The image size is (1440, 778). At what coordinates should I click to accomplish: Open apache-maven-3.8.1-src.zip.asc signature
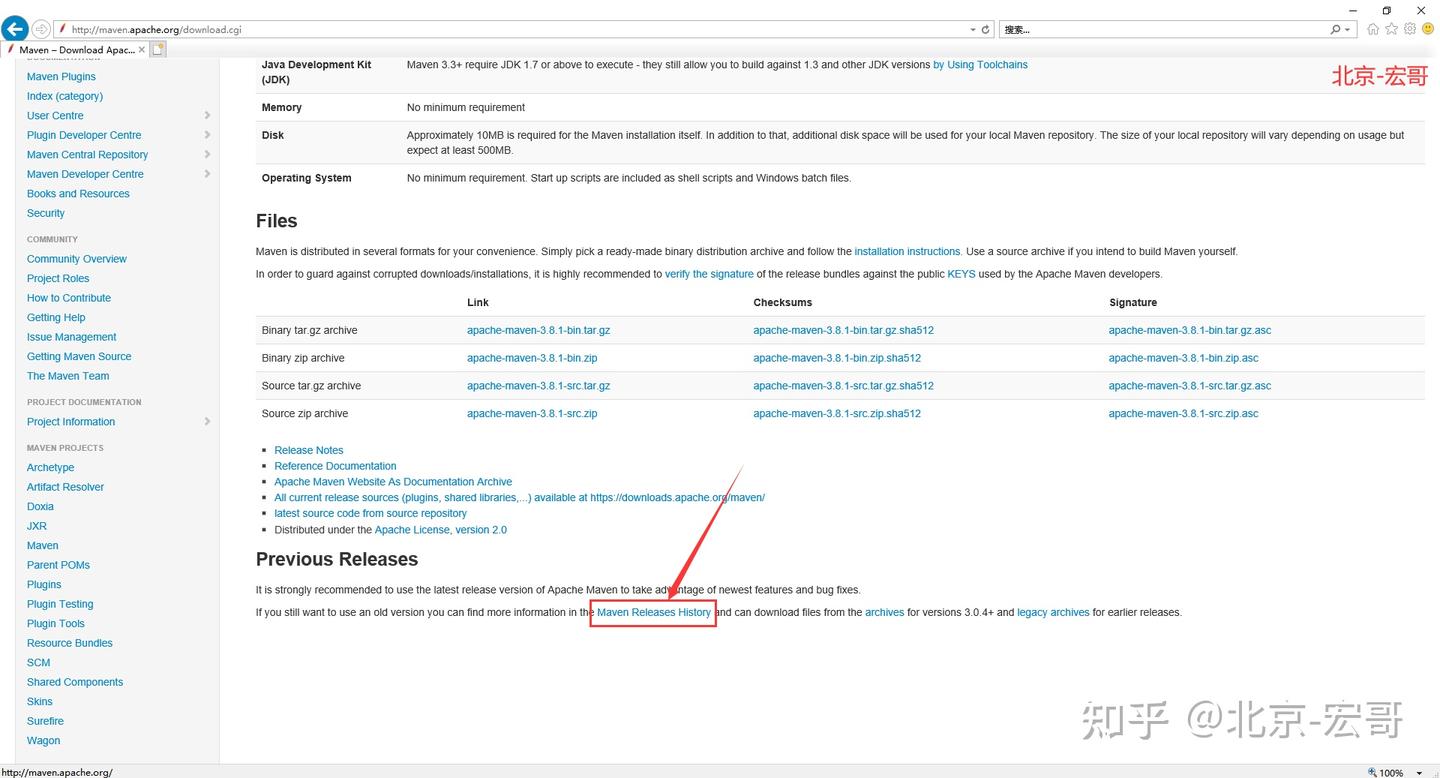(x=1184, y=413)
